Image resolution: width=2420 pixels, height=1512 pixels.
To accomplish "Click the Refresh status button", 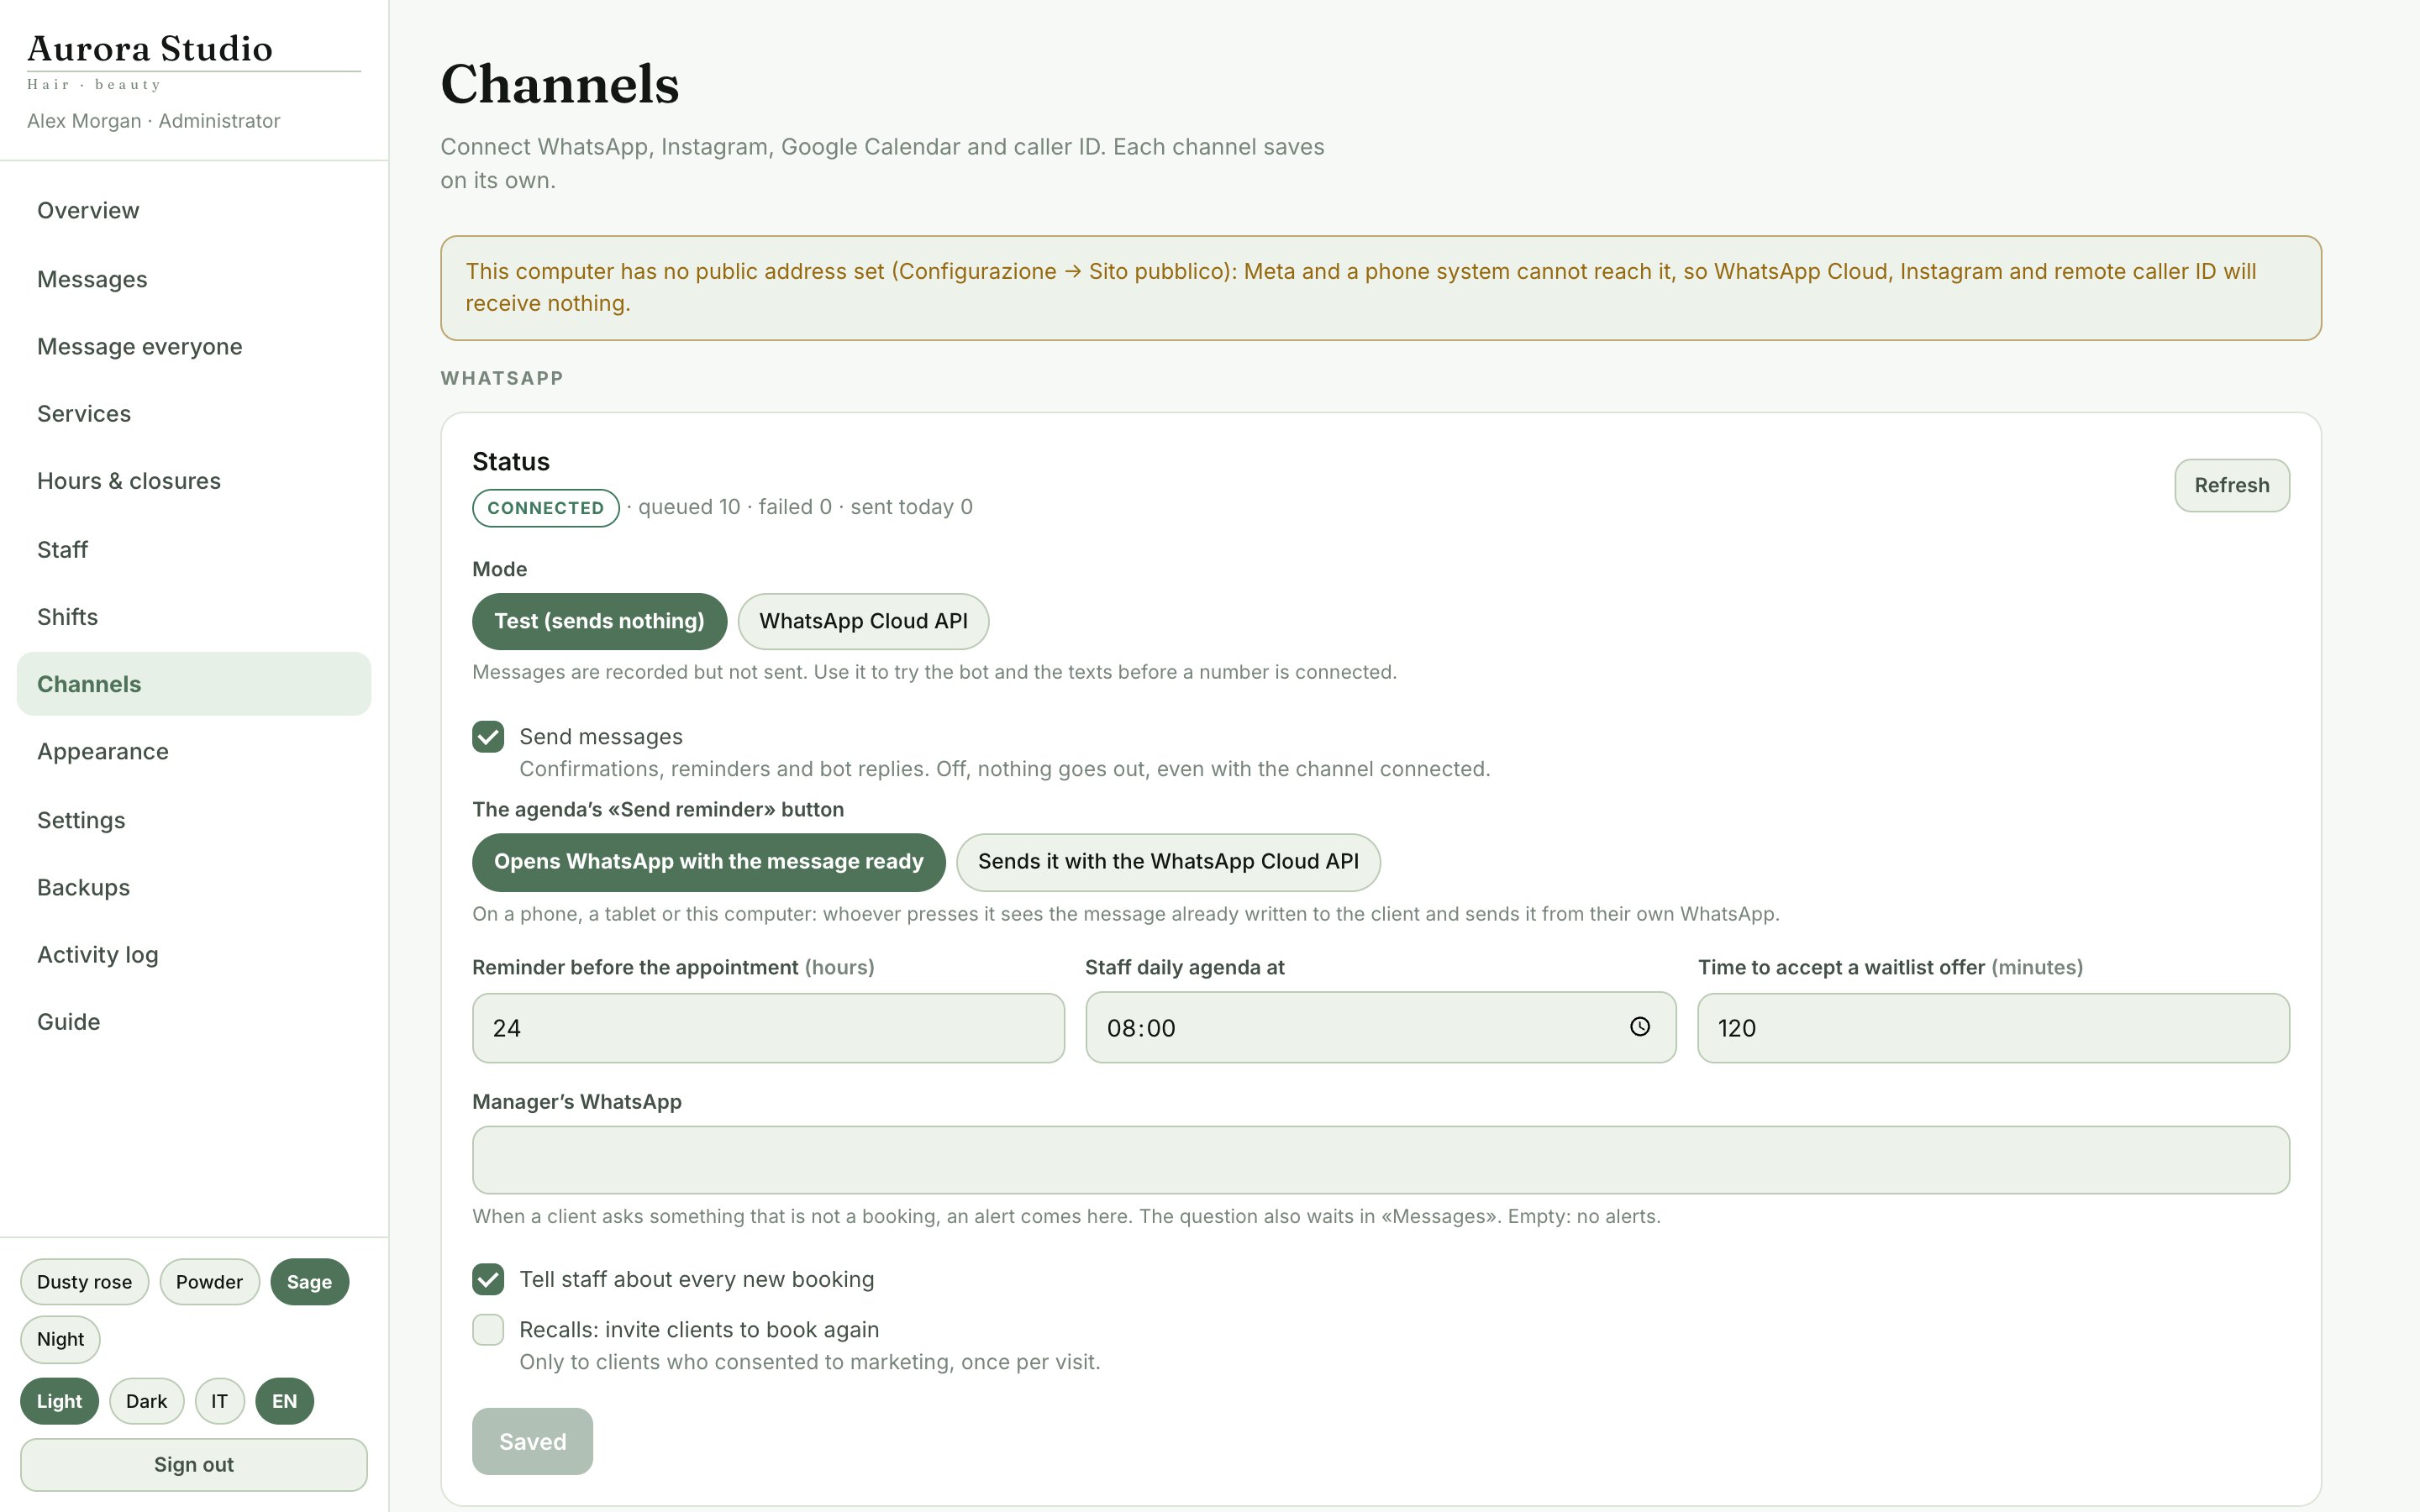I will pos(2231,485).
